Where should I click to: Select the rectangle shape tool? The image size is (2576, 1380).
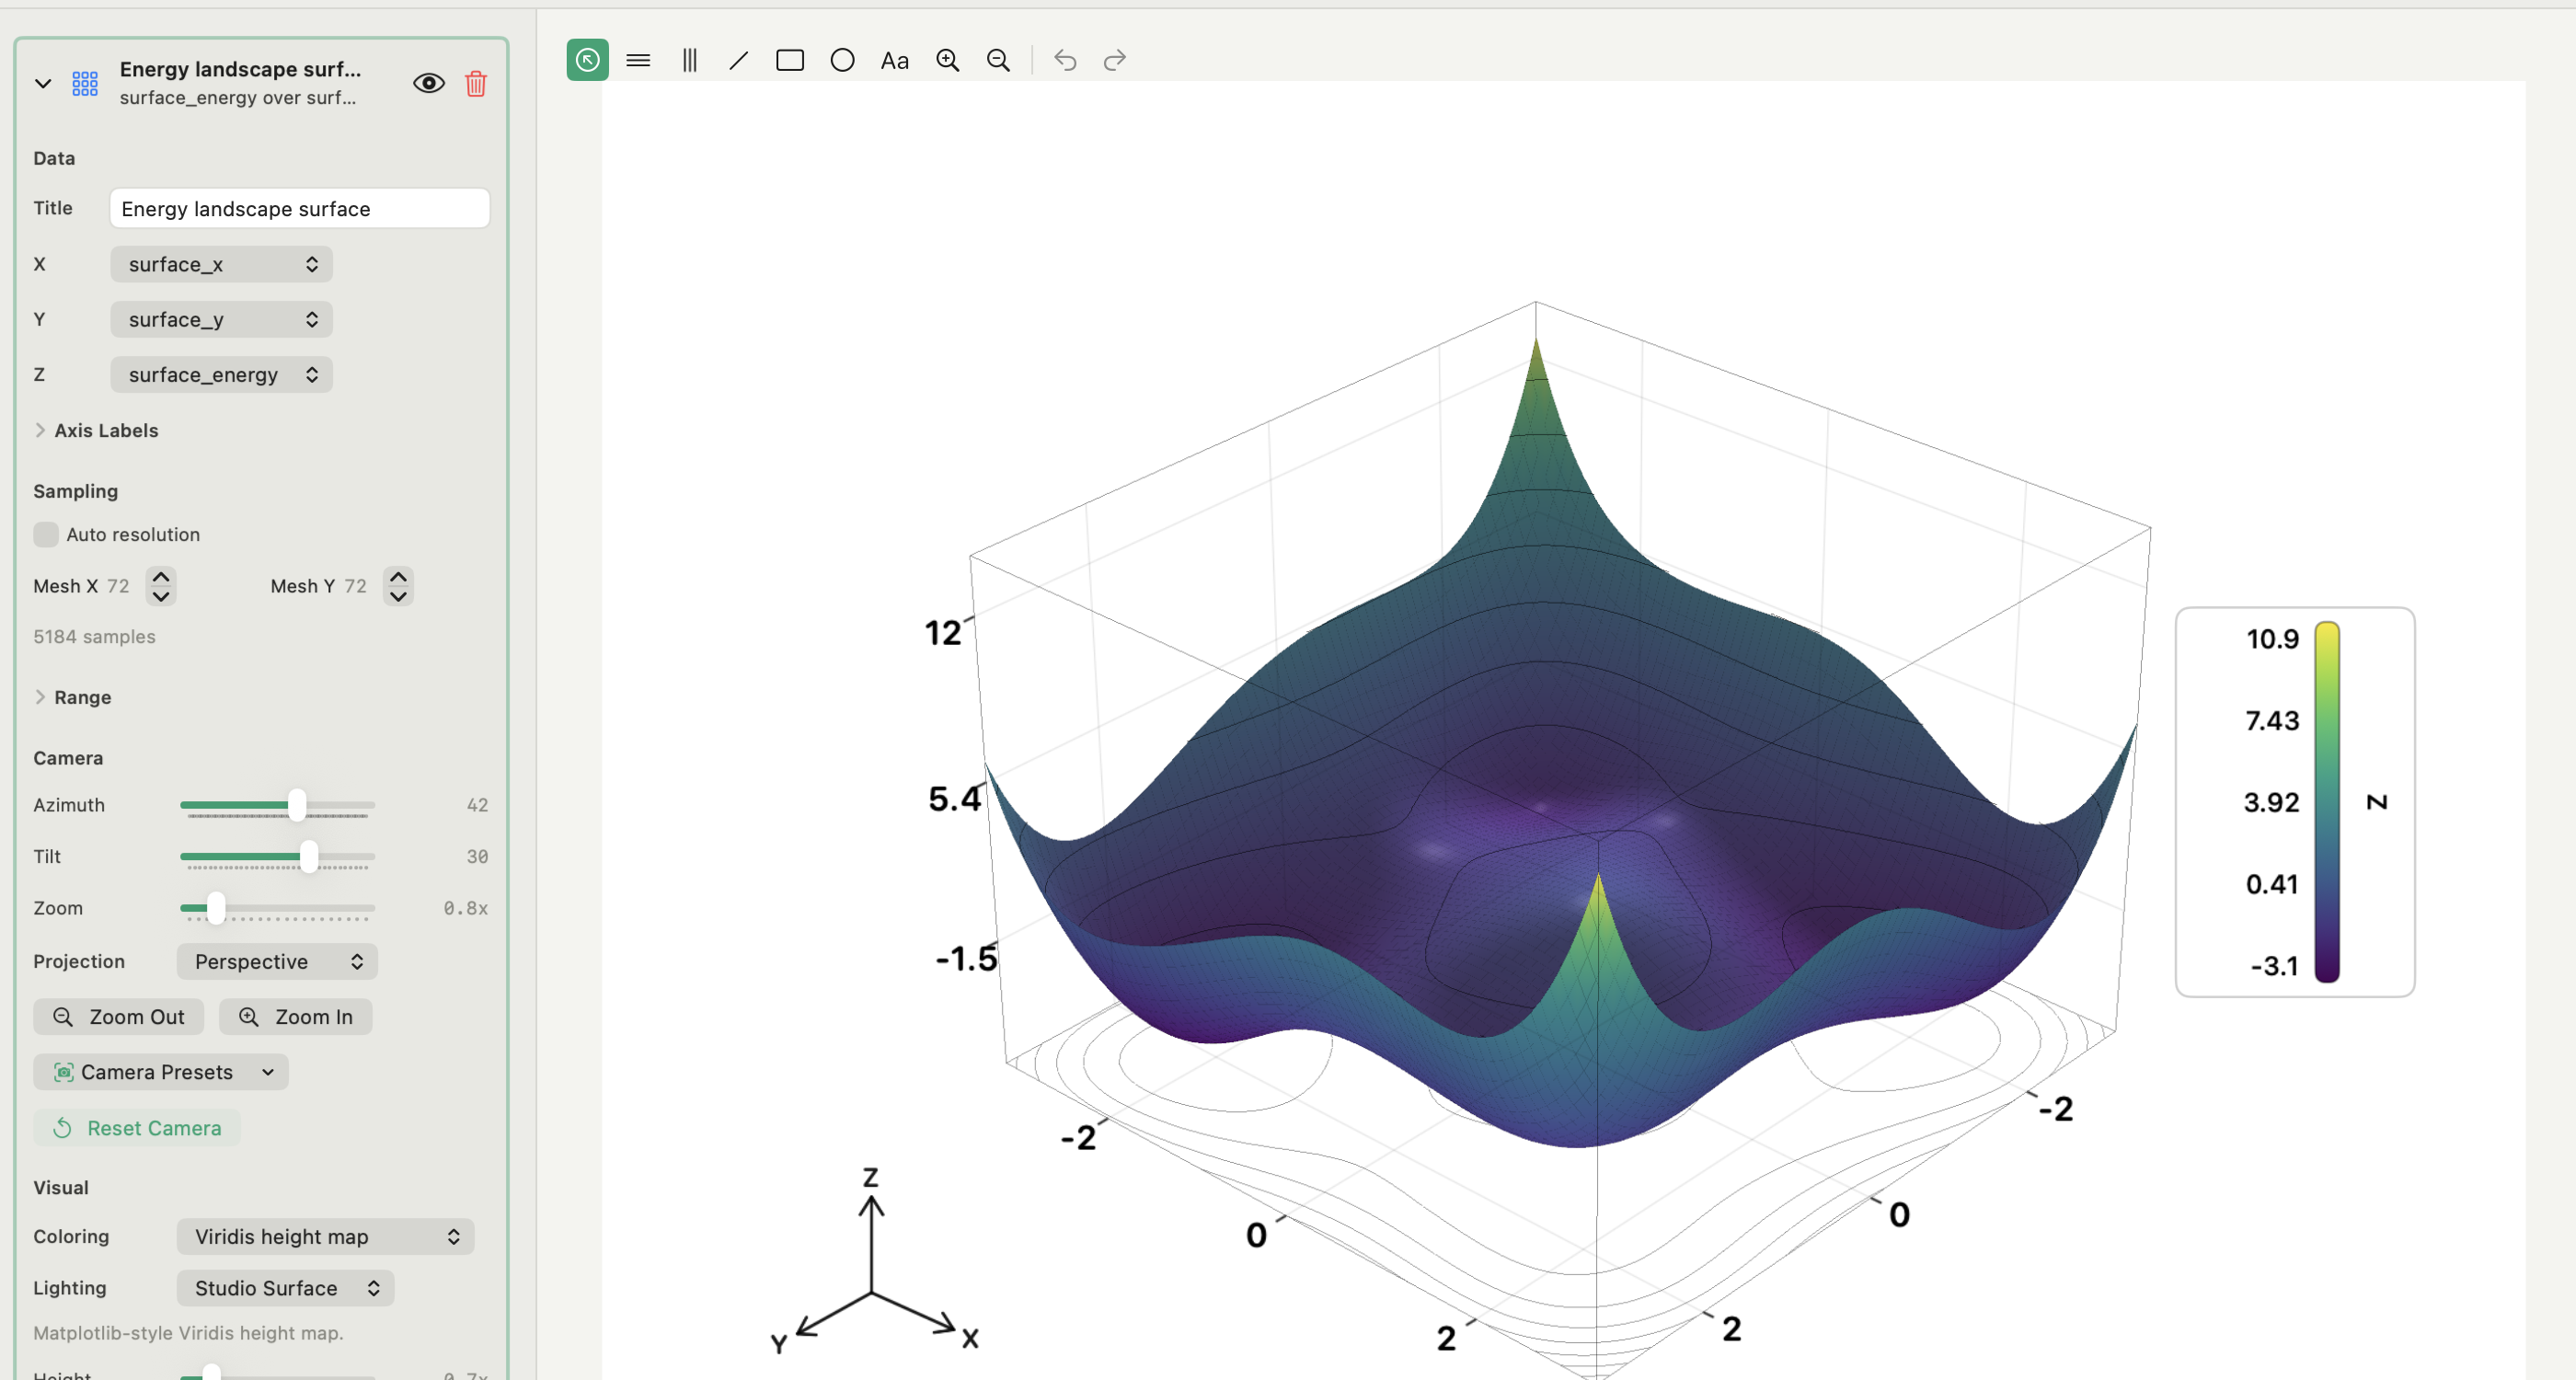tap(790, 60)
